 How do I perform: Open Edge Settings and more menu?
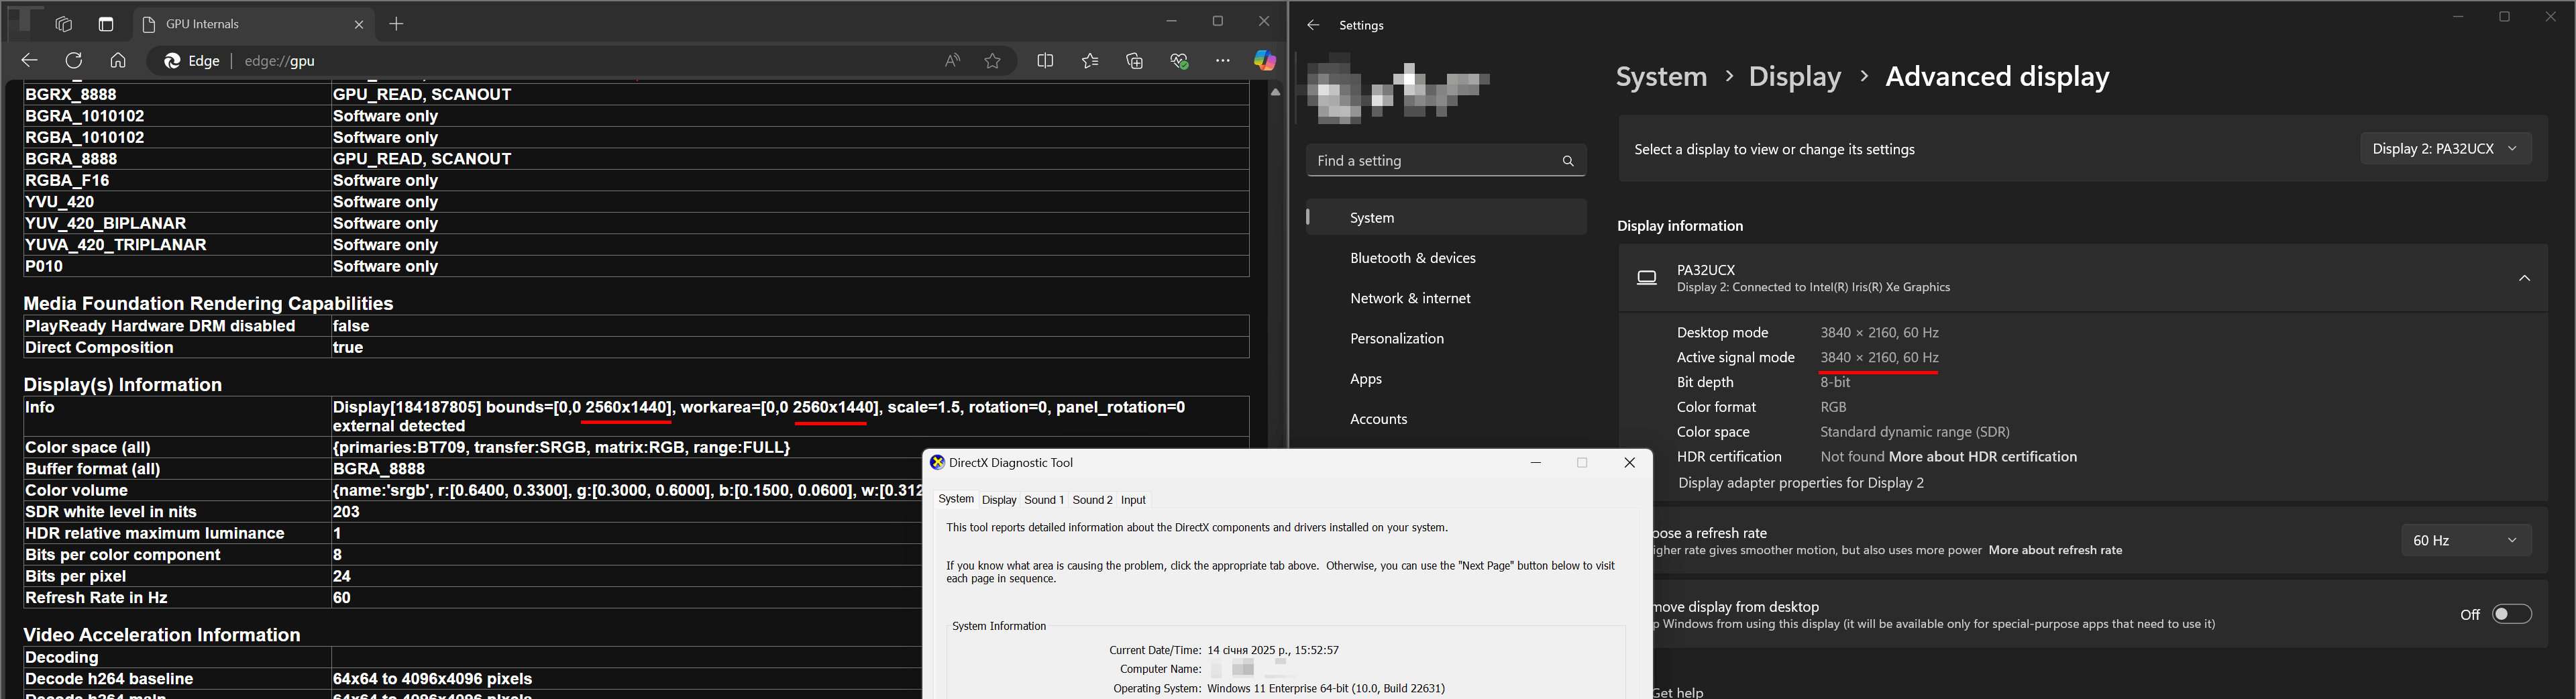click(x=1223, y=61)
